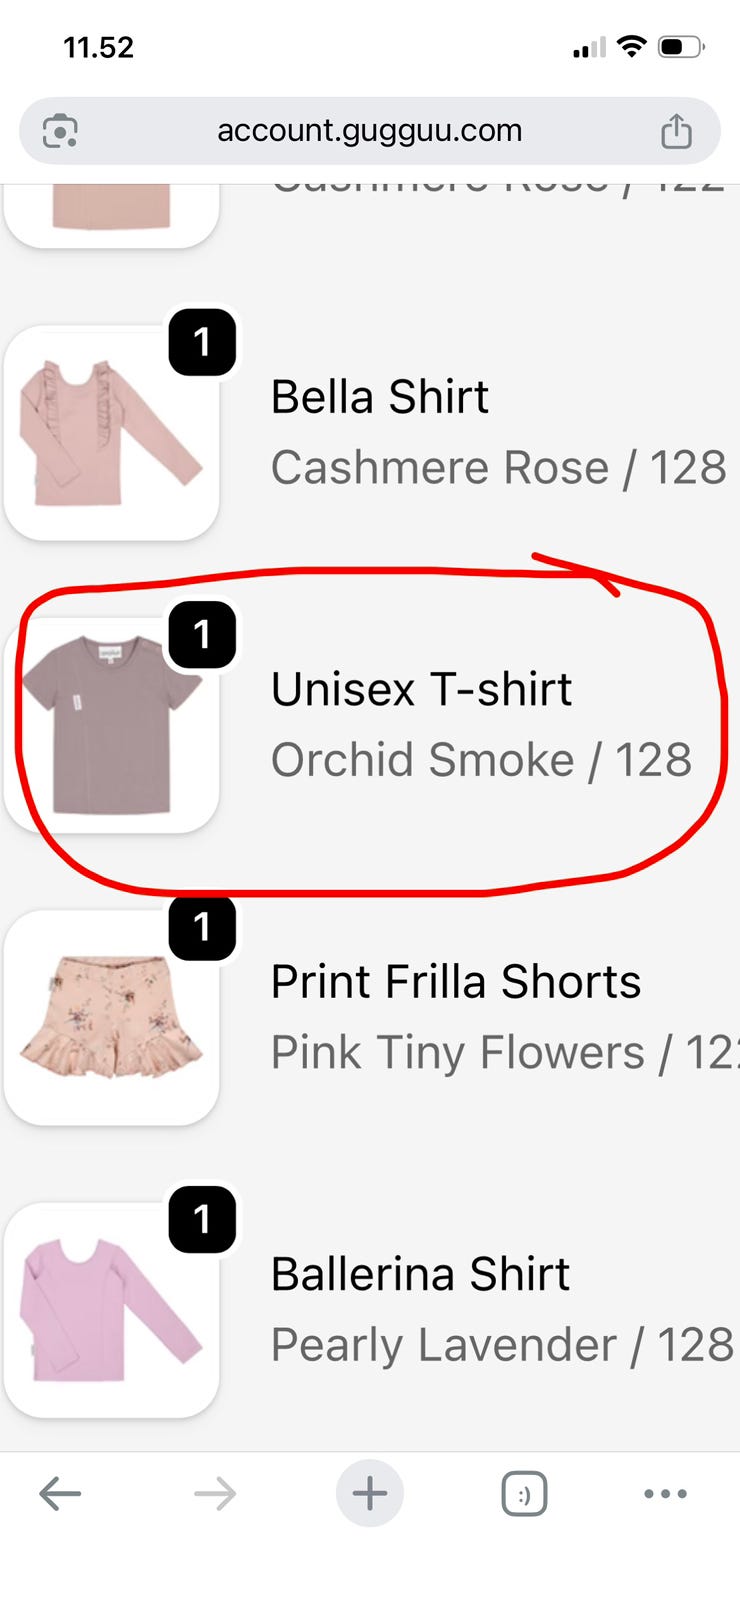Select the Print Frilla Shorts title
The image size is (740, 1600).
point(456,982)
